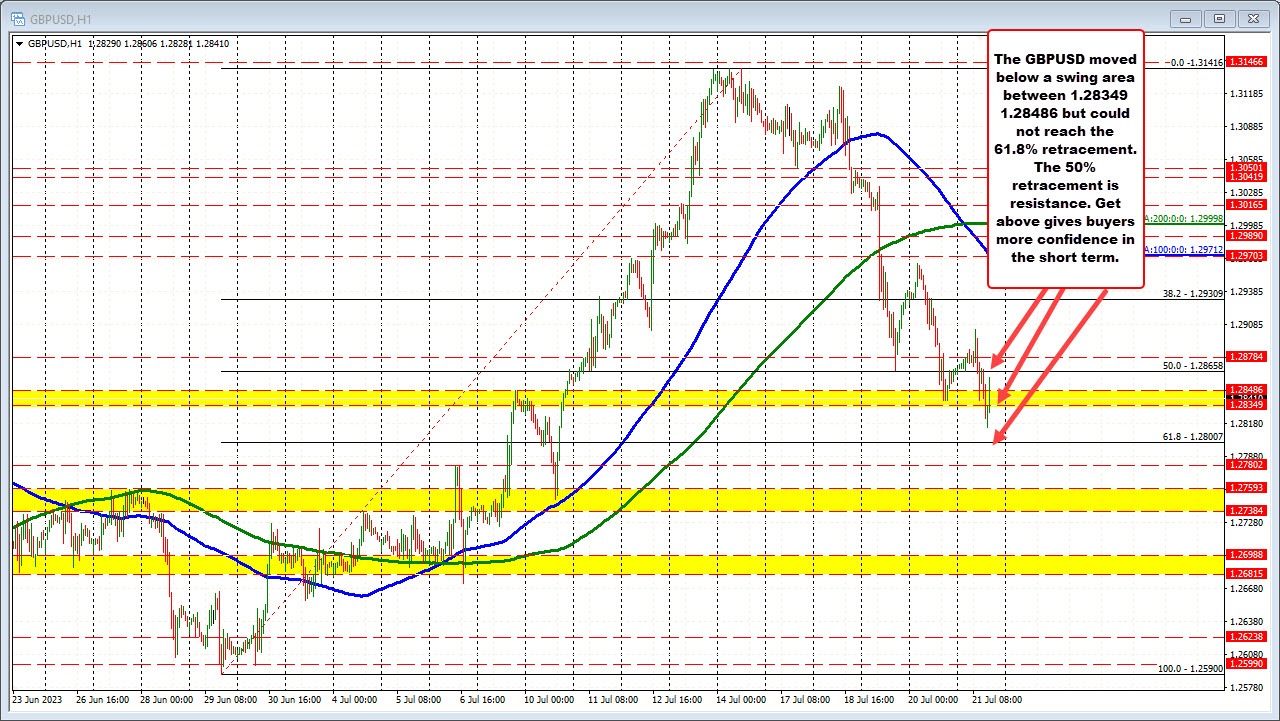Select the red annotation text box
This screenshot has height=721, width=1280.
[1064, 159]
